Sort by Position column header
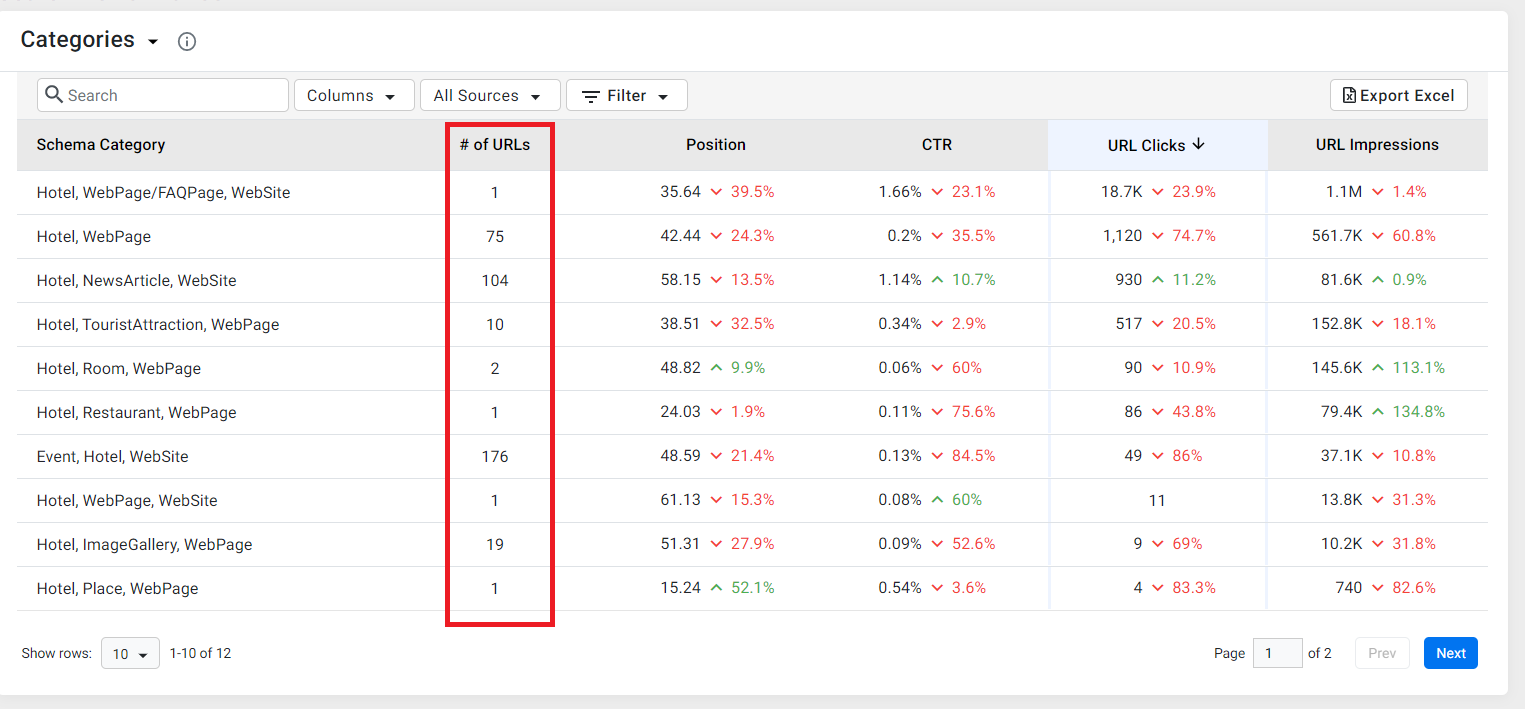Viewport: 1525px width, 709px height. (x=716, y=145)
